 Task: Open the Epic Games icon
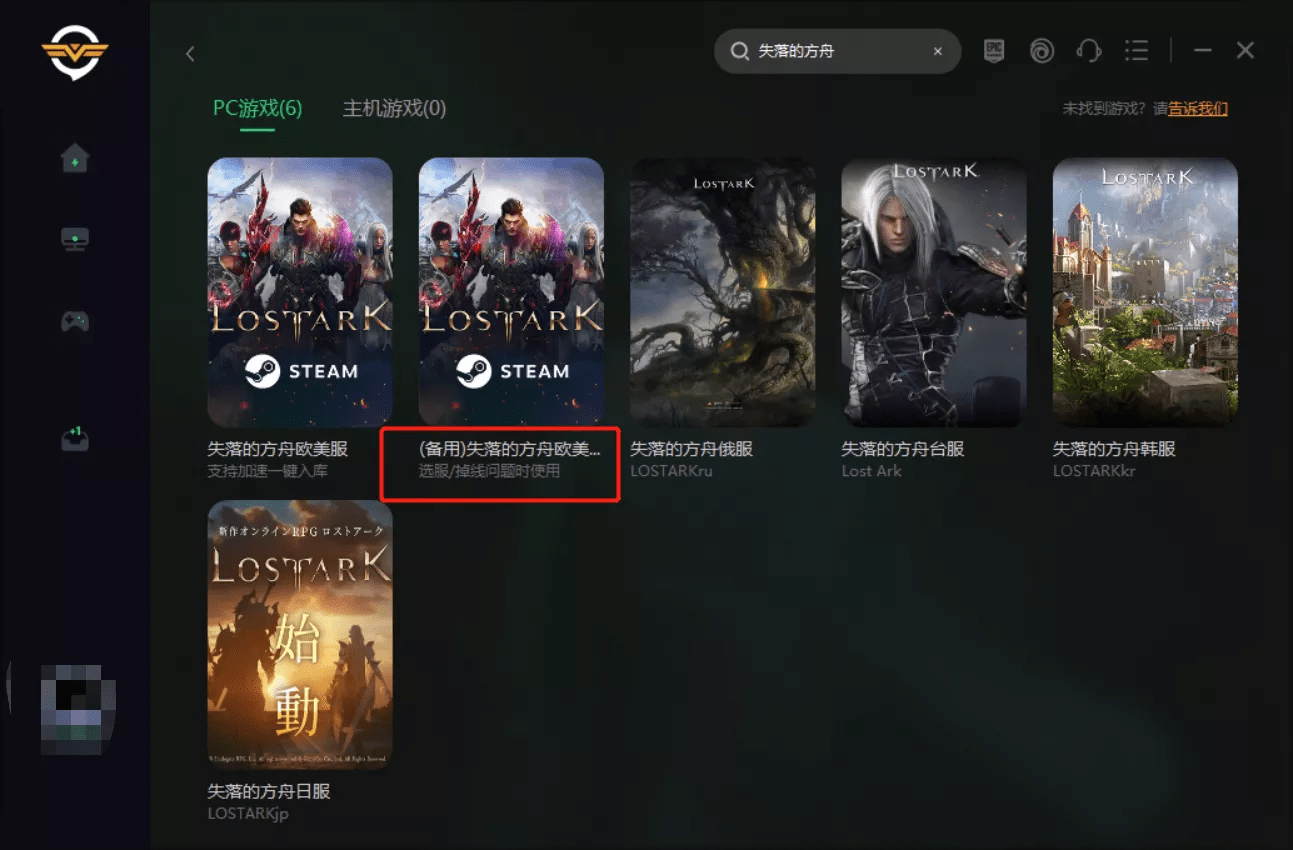click(993, 51)
